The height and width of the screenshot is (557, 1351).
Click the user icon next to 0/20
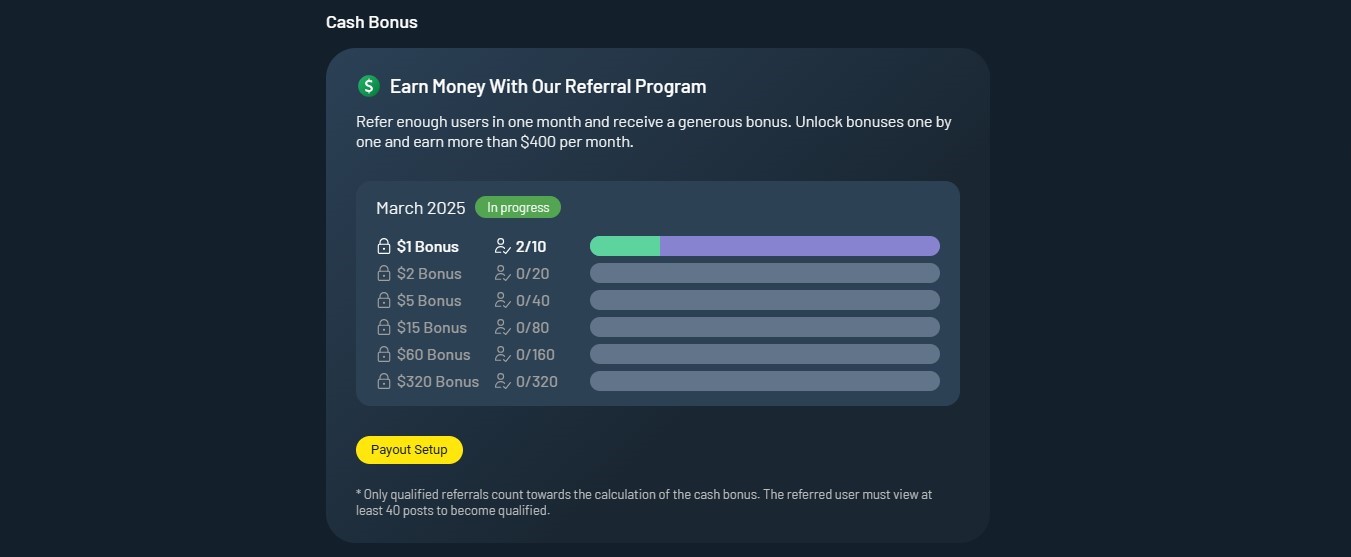click(503, 273)
